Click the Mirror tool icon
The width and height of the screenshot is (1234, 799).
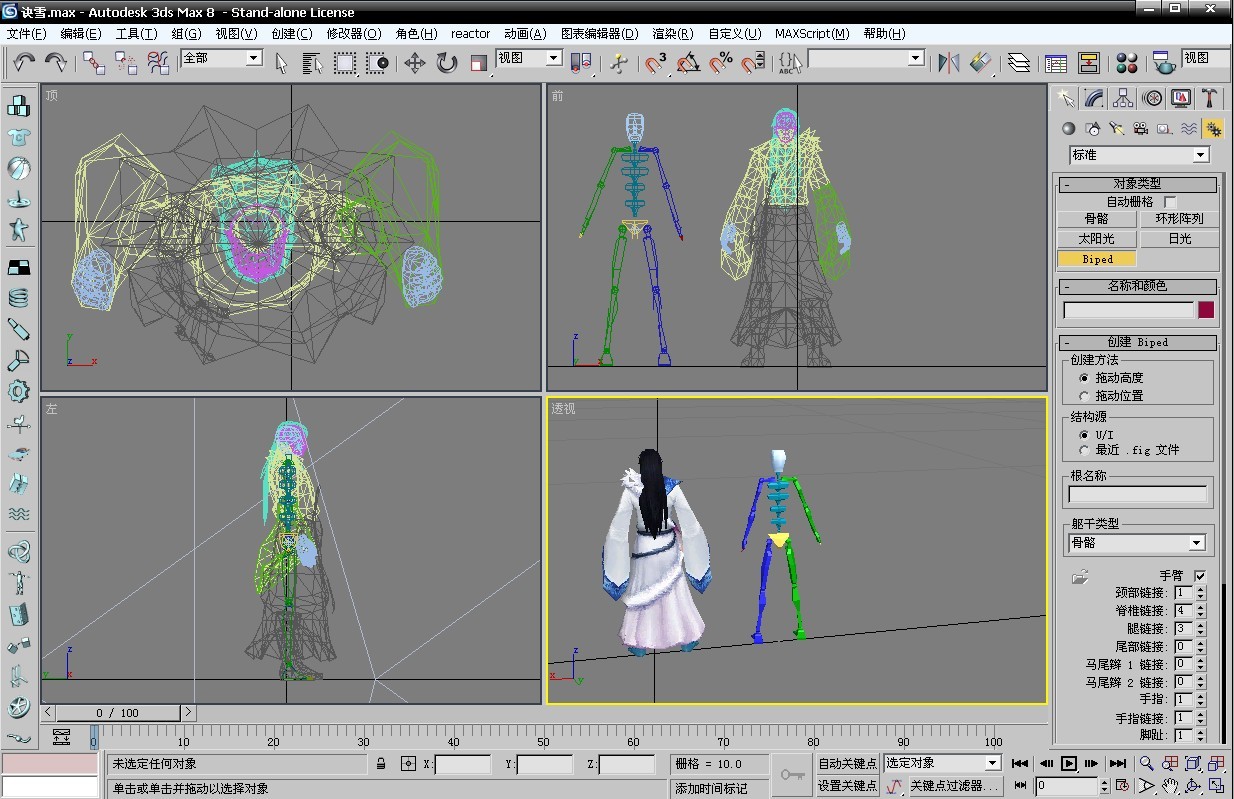[x=947, y=63]
